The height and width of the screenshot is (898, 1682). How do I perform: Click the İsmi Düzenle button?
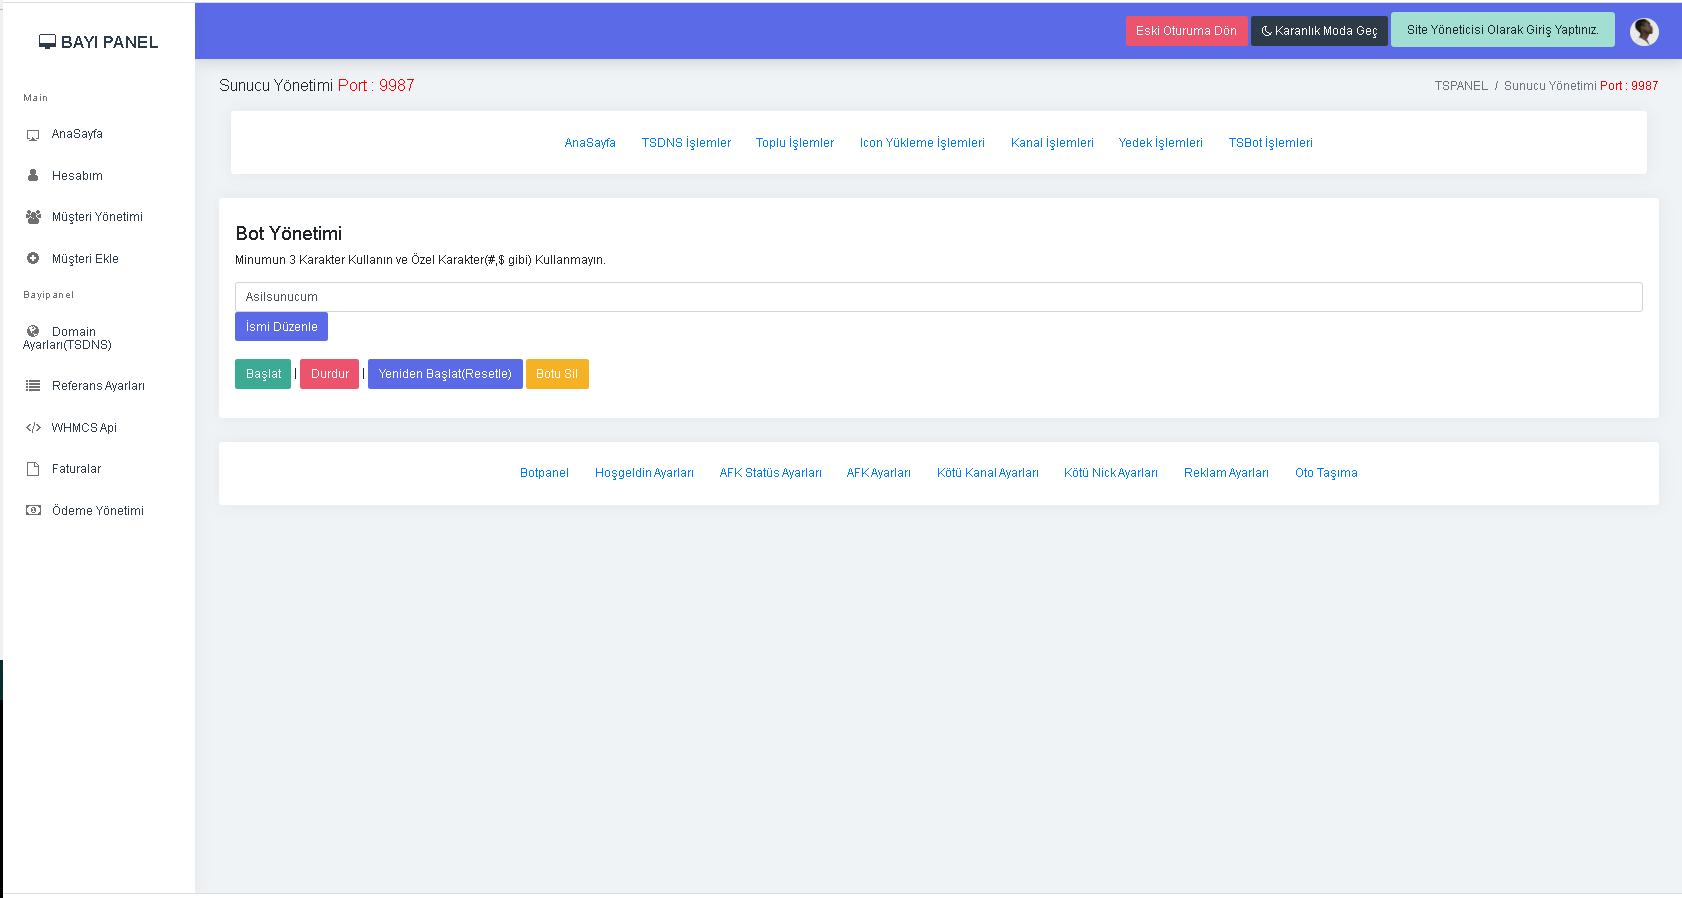pos(281,327)
